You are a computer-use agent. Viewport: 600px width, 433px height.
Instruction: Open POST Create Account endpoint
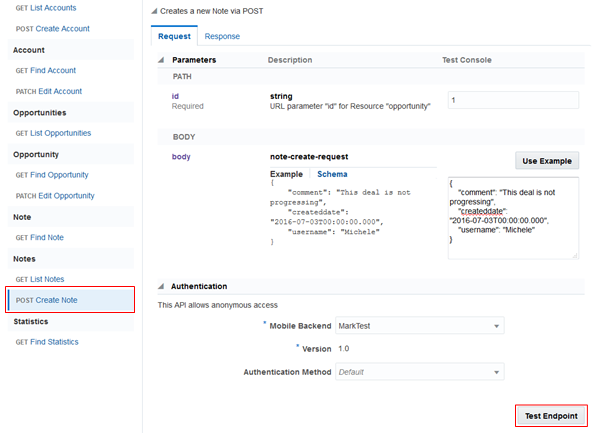tap(52, 29)
